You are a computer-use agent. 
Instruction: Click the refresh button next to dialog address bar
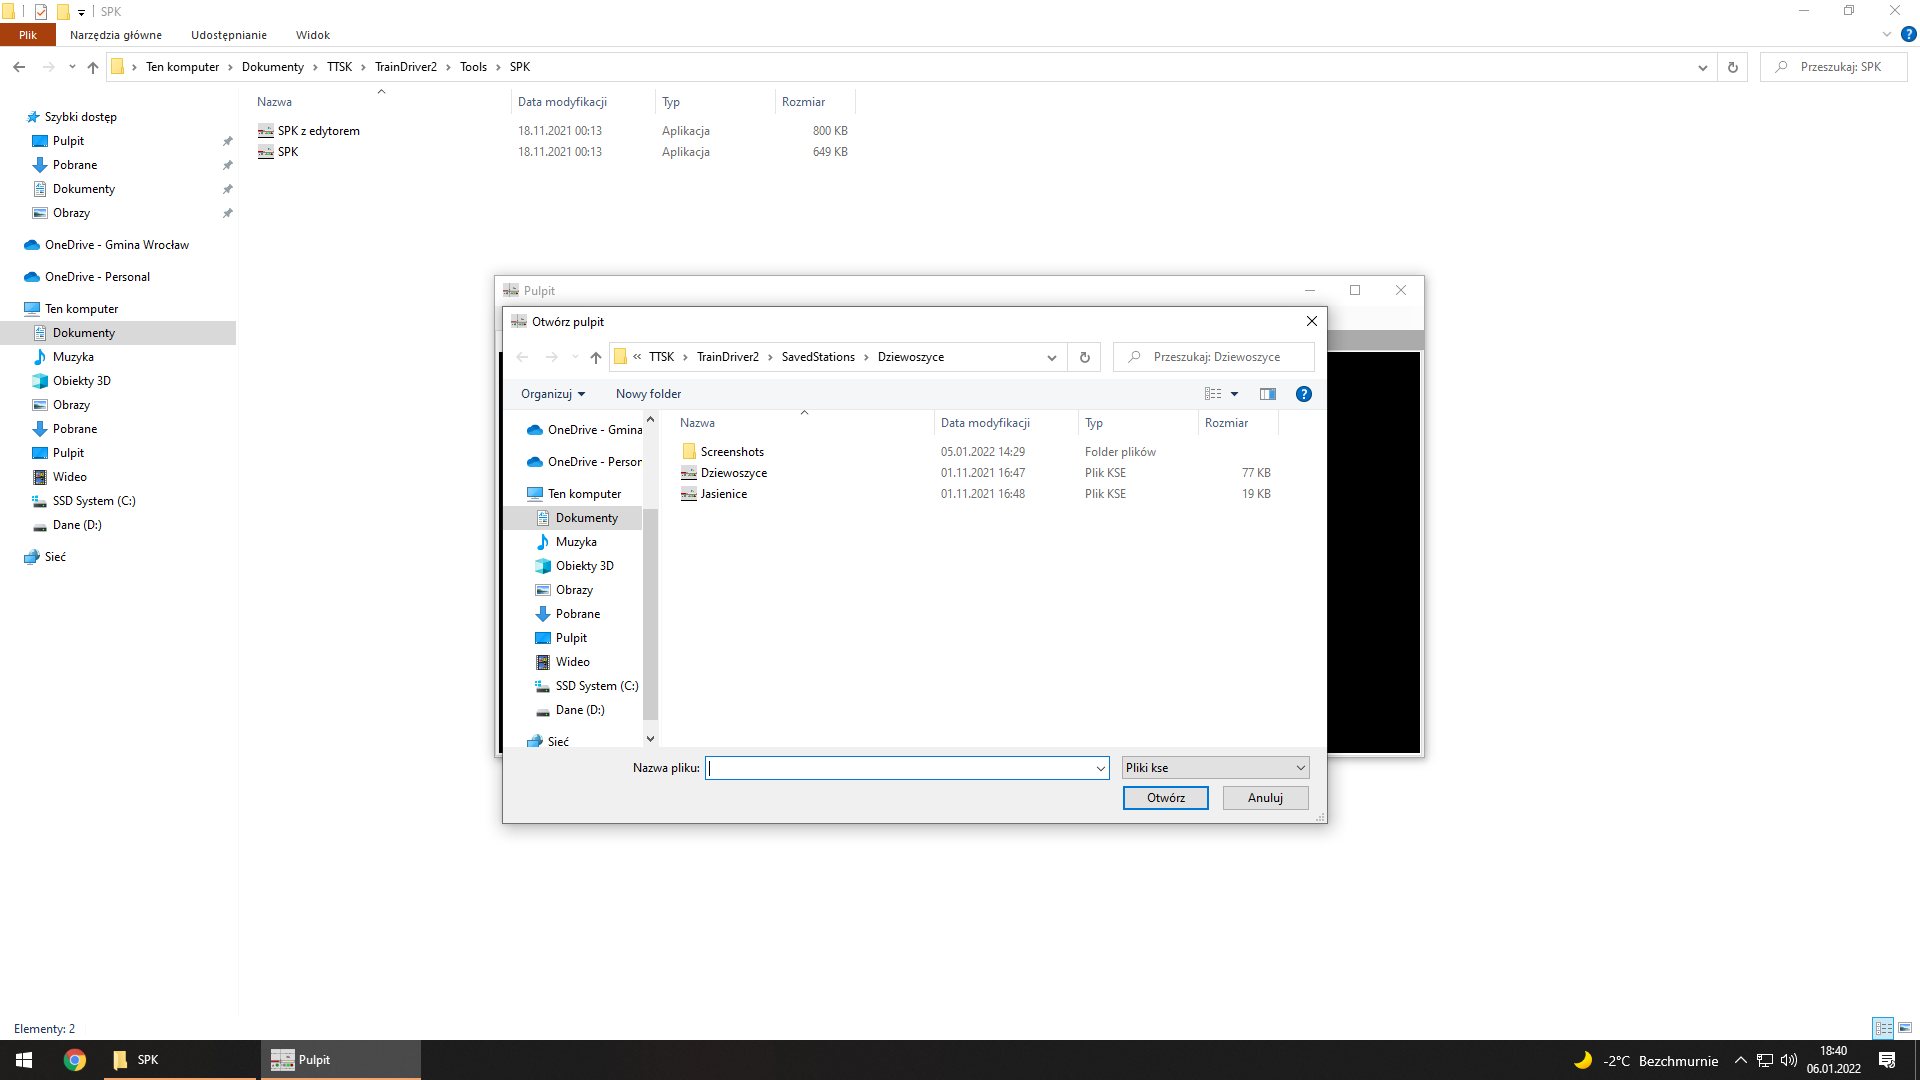(1084, 357)
